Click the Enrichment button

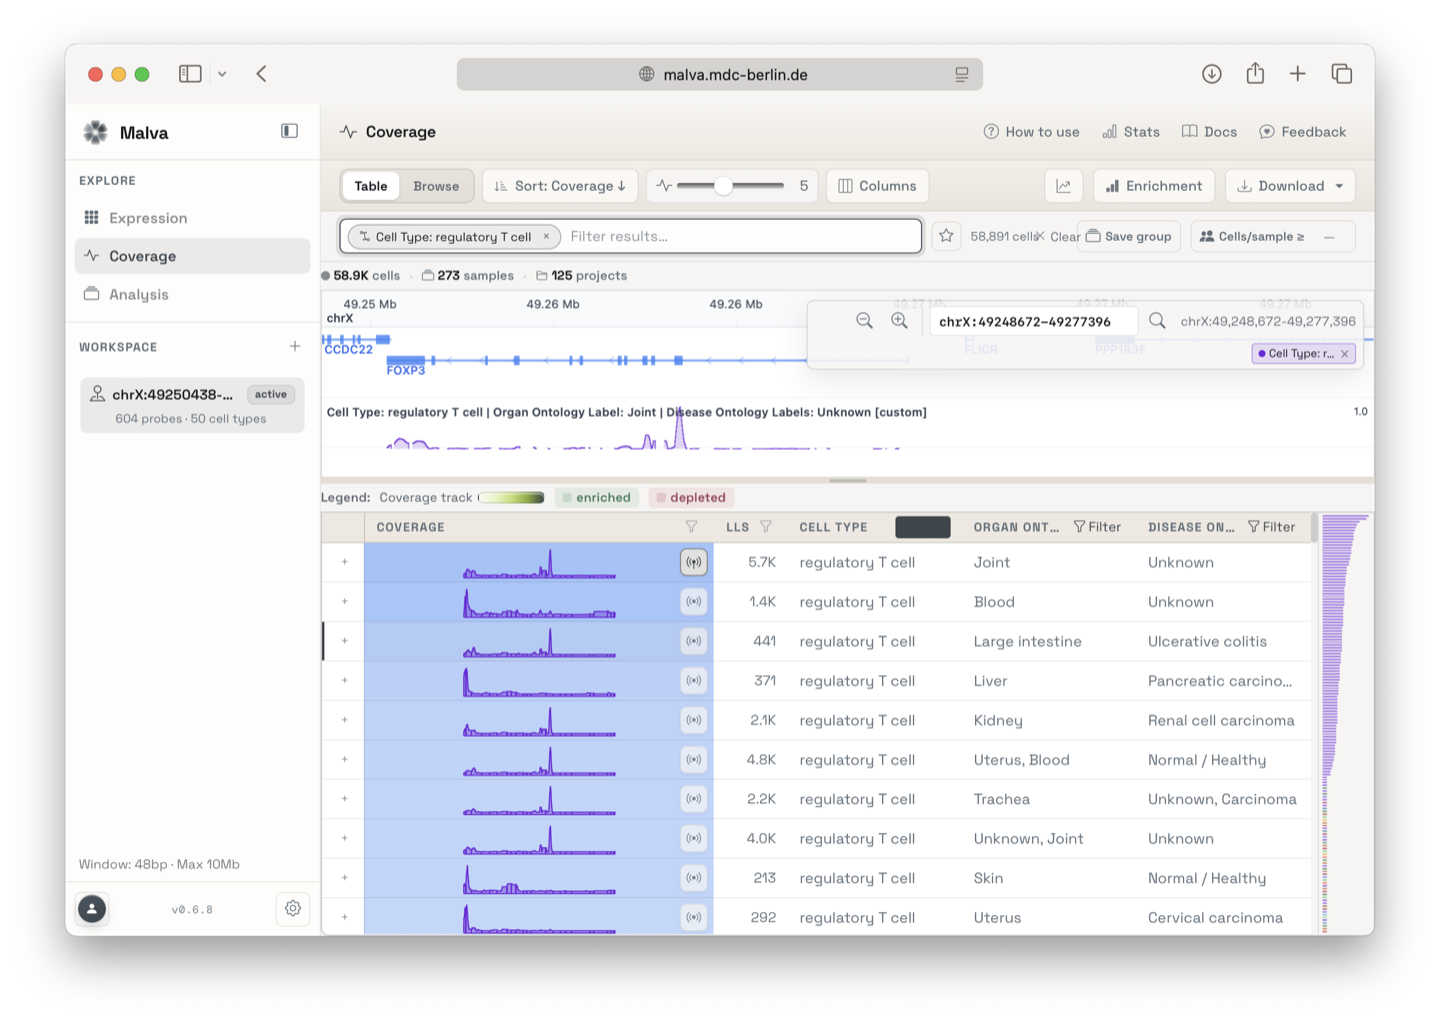1154,186
